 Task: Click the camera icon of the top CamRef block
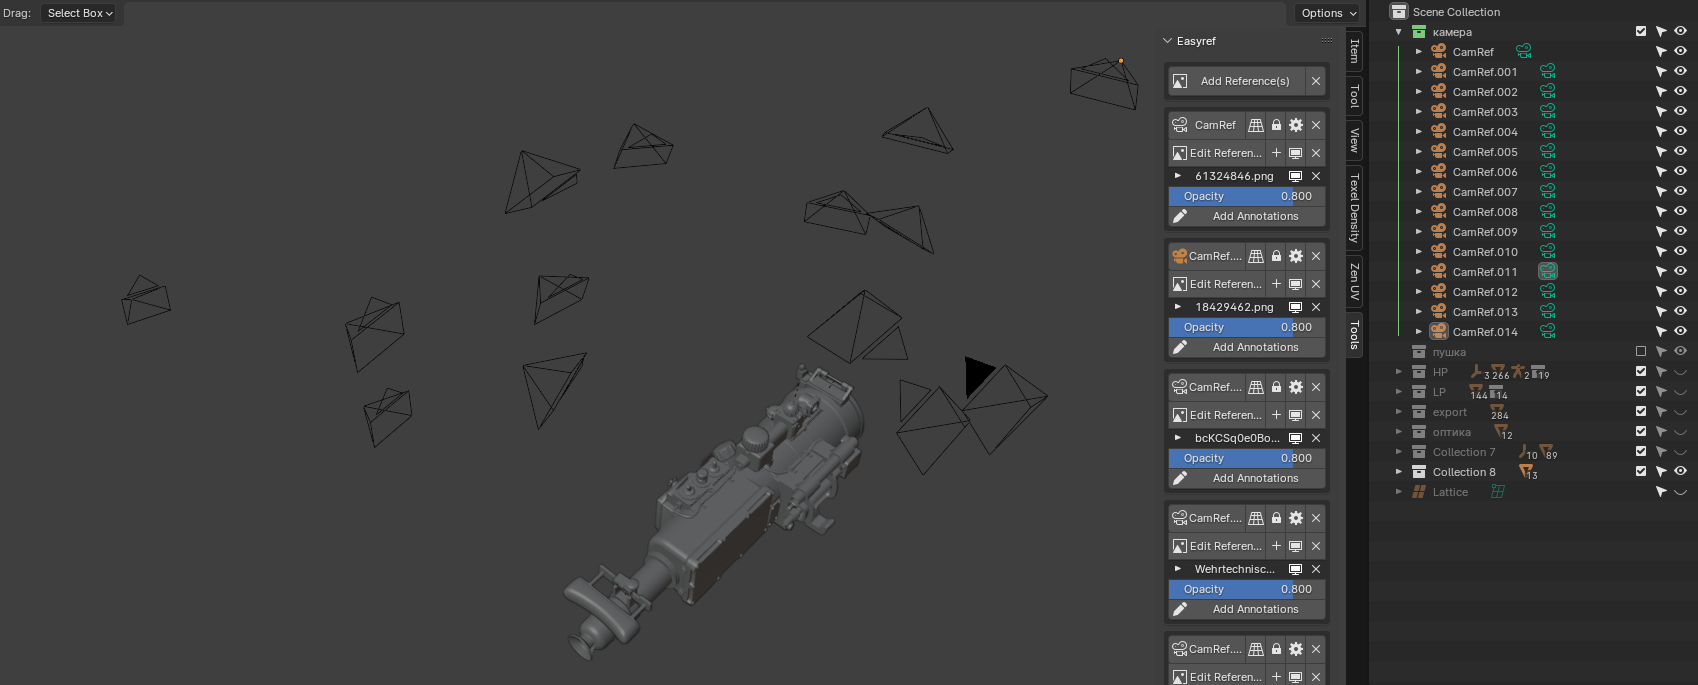tap(1180, 125)
